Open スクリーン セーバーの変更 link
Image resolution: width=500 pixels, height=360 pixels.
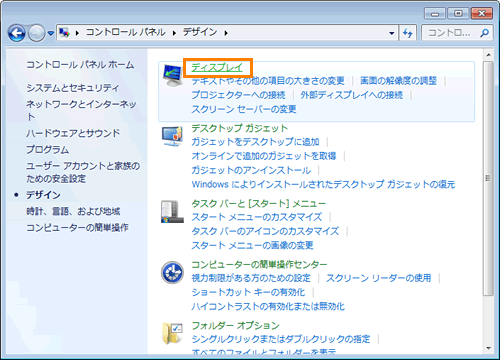coord(244,110)
